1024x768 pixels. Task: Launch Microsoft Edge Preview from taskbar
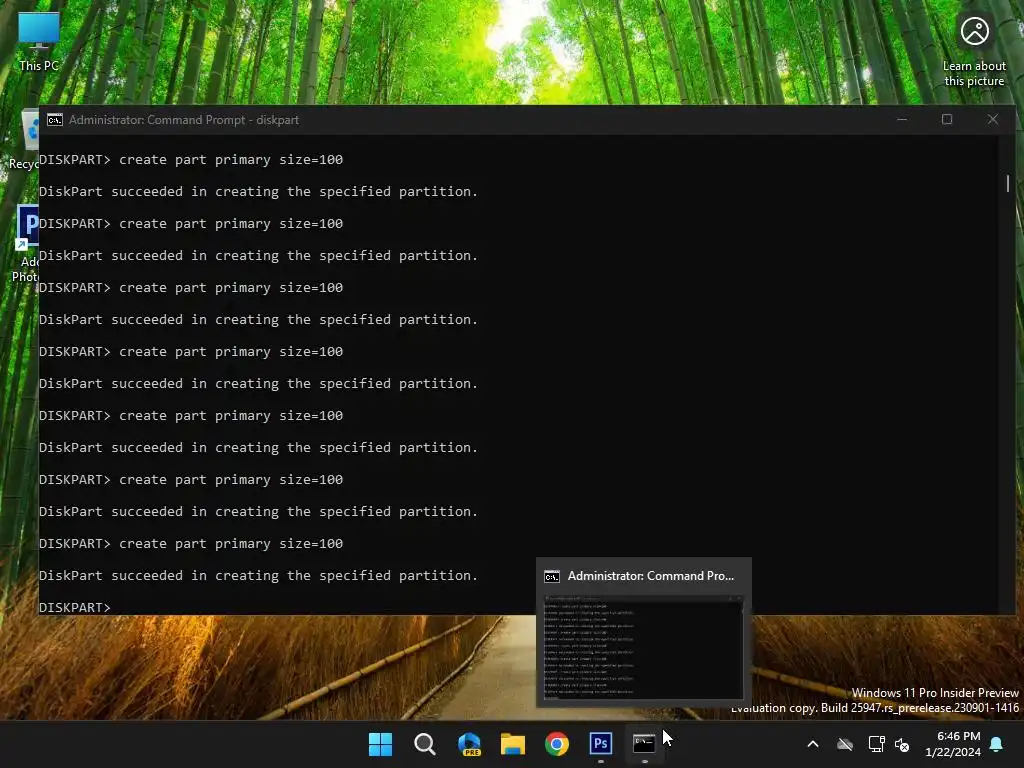[x=469, y=744]
